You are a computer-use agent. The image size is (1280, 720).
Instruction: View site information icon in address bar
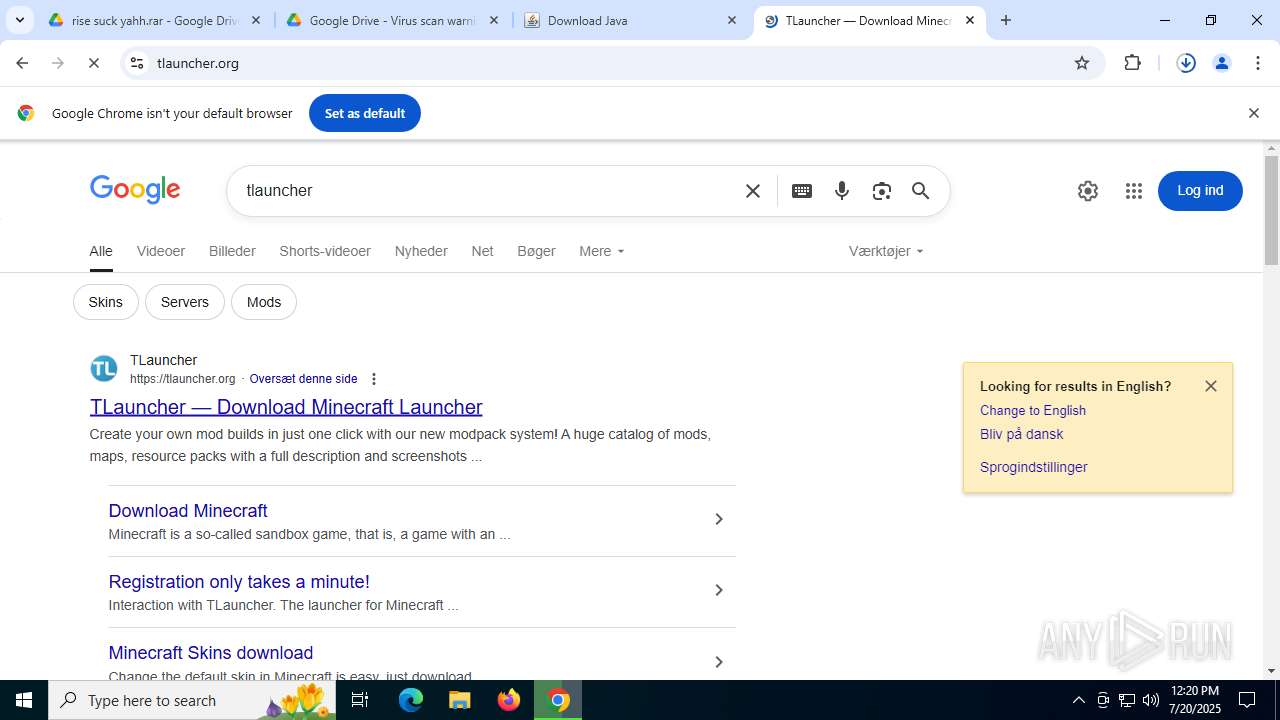137,63
